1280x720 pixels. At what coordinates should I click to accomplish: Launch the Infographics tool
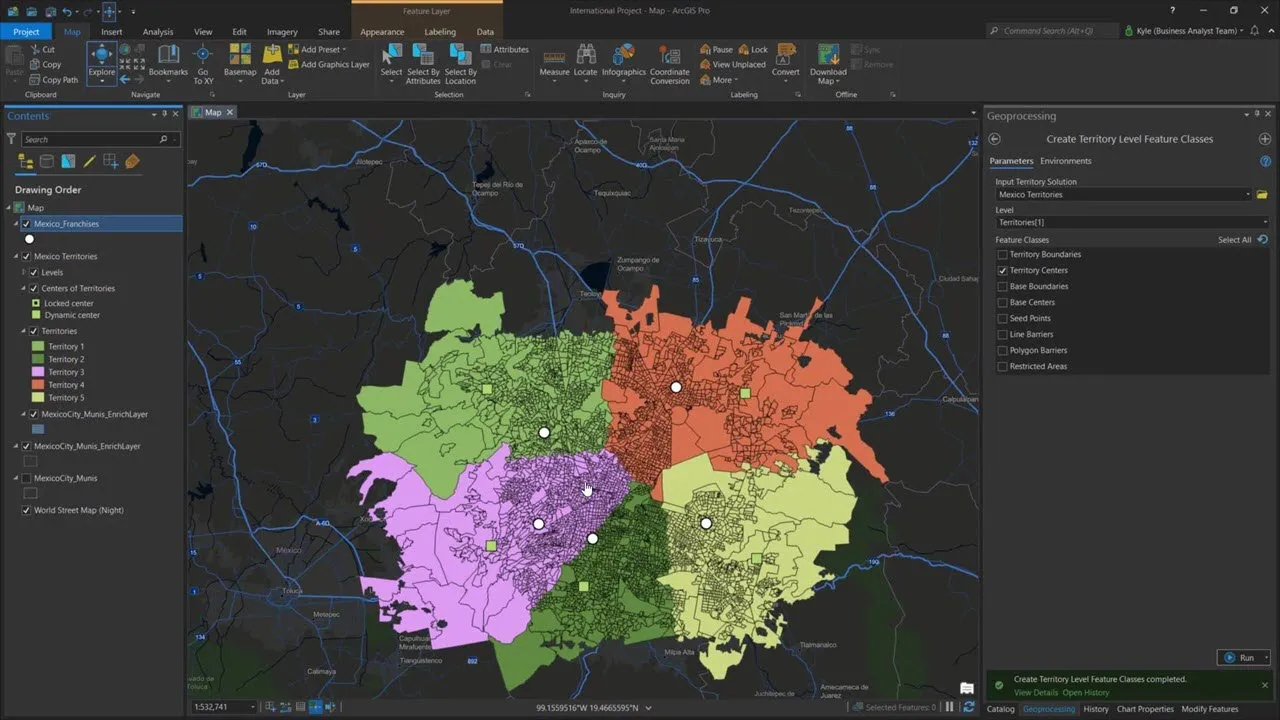(624, 62)
